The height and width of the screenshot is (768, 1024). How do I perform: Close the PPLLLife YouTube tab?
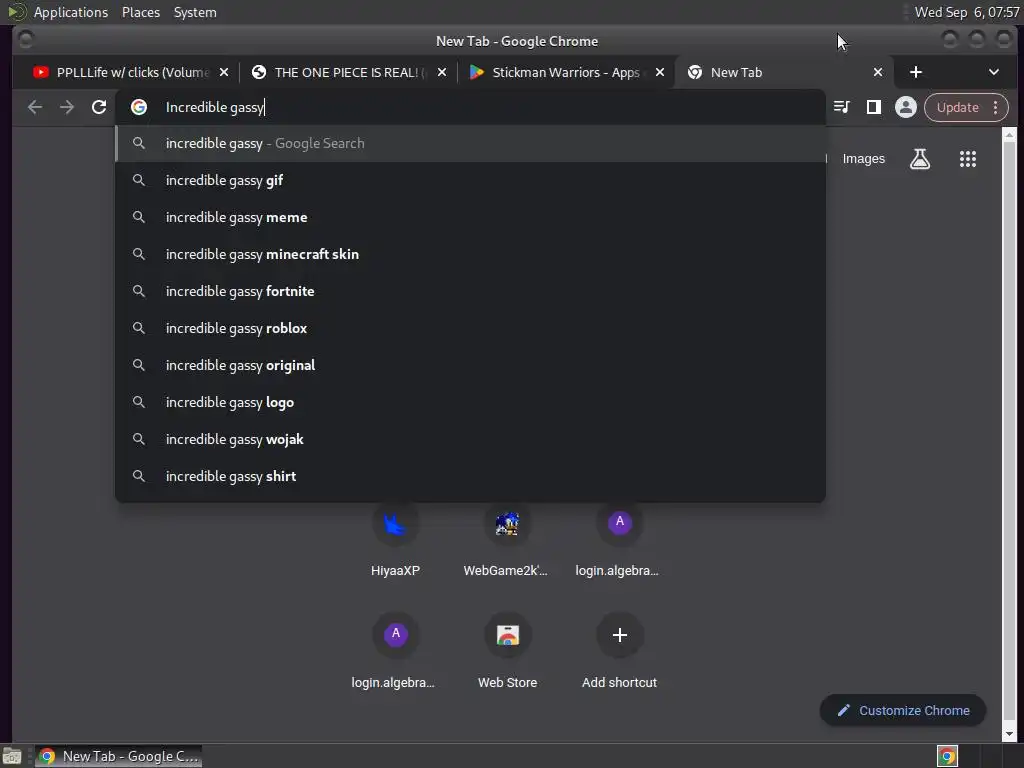[x=224, y=72]
